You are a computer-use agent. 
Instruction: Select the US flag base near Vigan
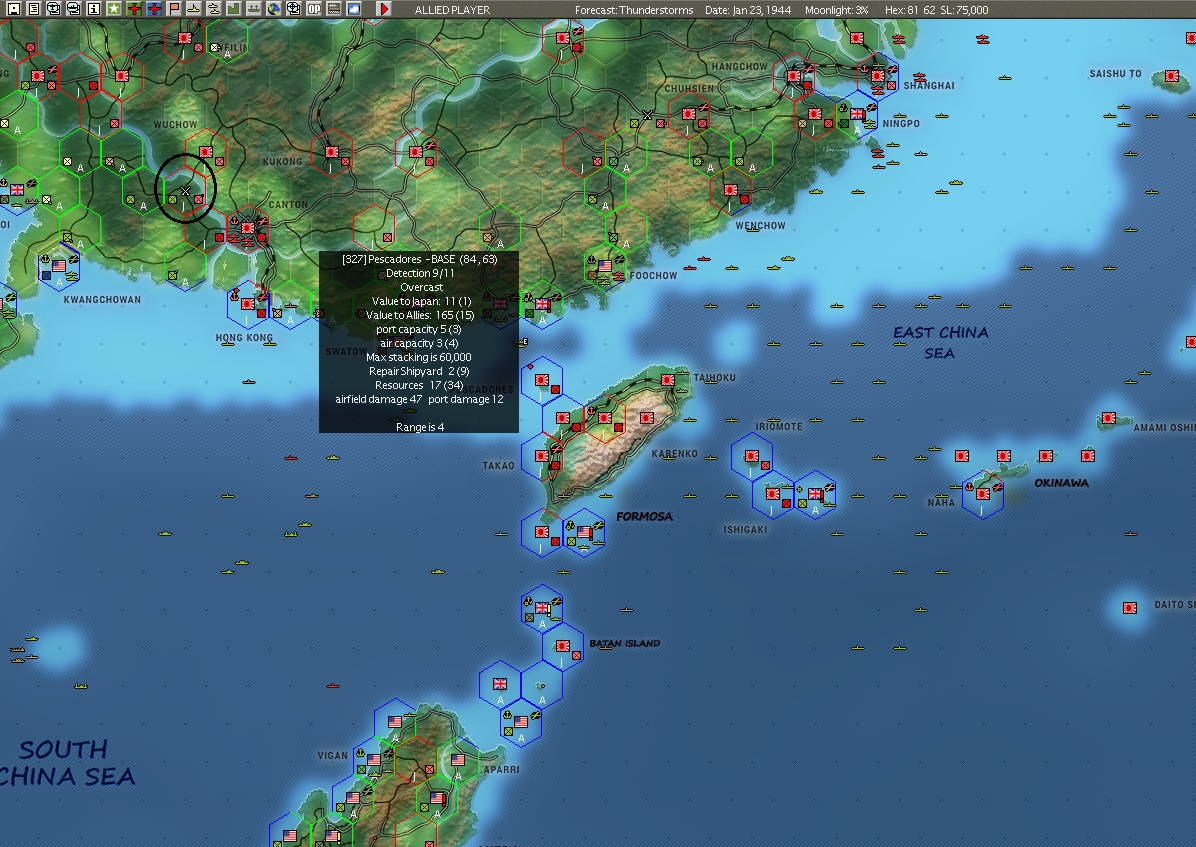373,760
